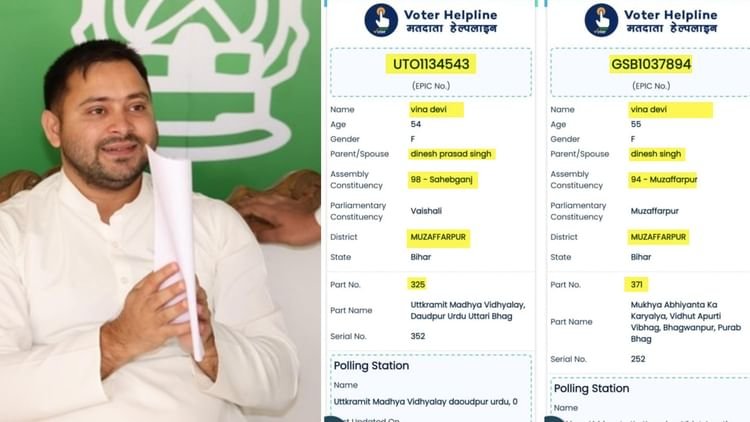Select EPIC number GSB1037894
Image resolution: width=750 pixels, height=422 pixels.
pyautogui.click(x=651, y=64)
